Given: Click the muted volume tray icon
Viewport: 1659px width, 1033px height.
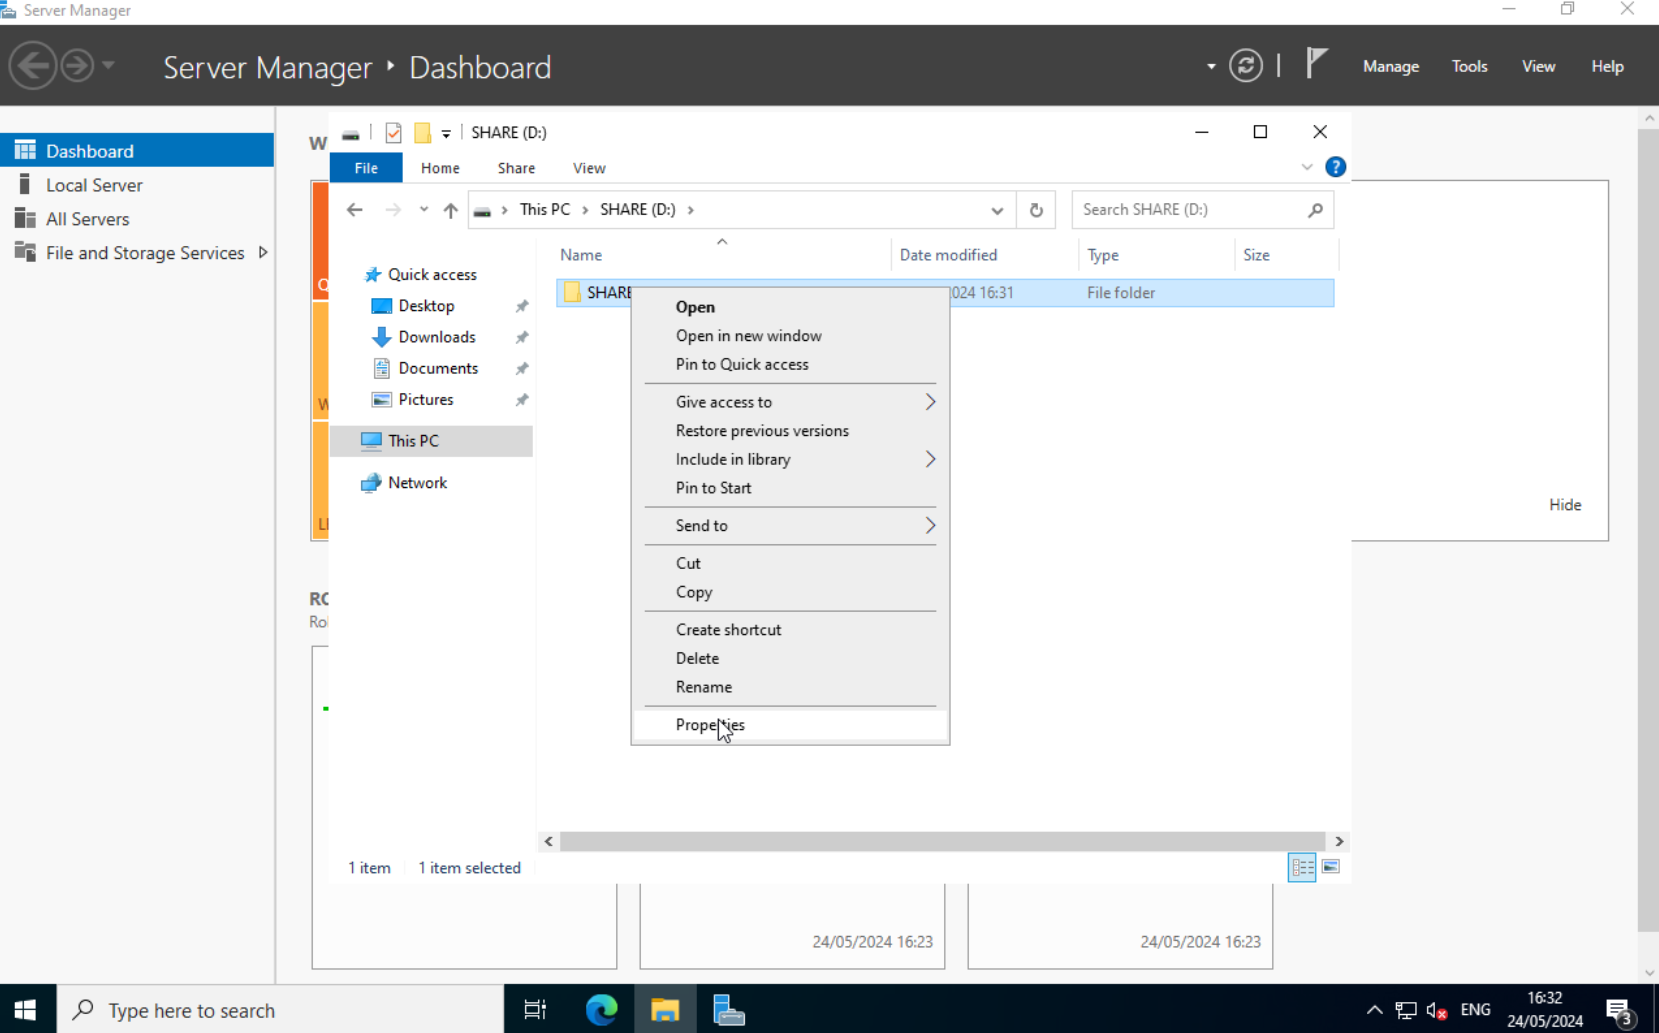Looking at the screenshot, I should 1437,1010.
